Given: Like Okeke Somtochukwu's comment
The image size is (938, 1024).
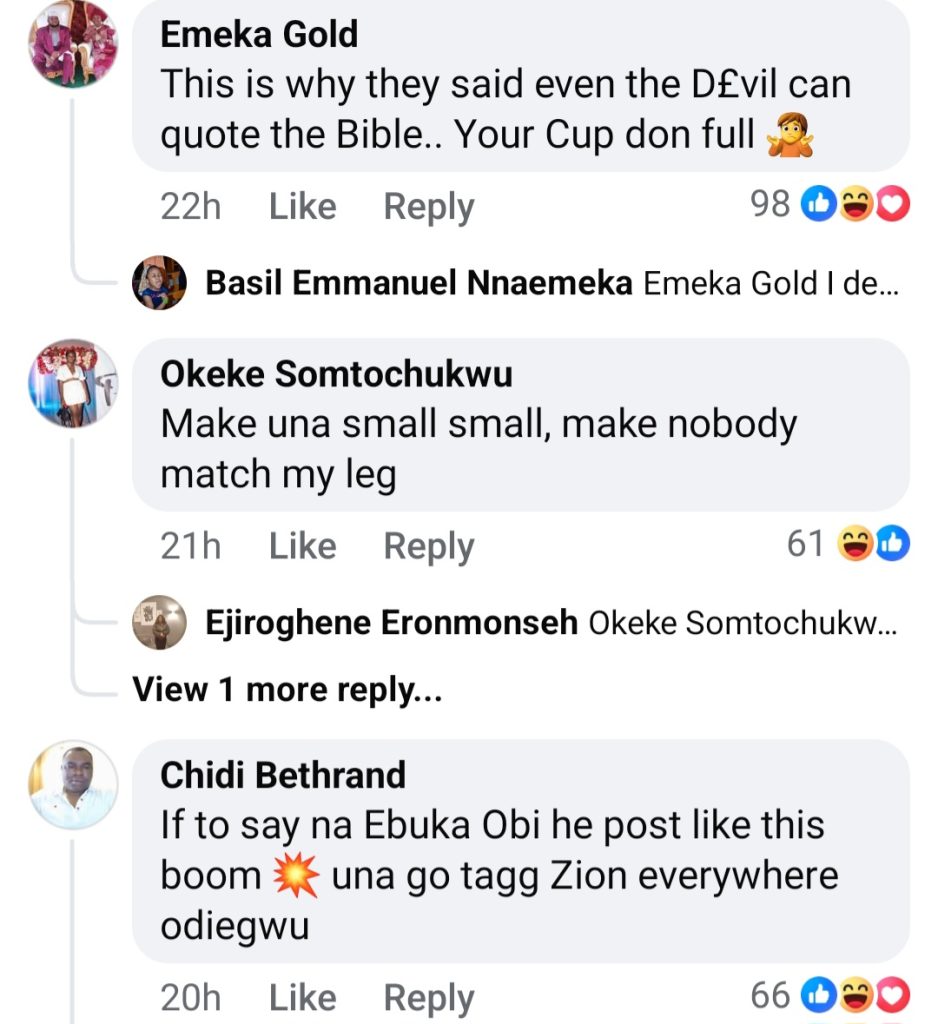Looking at the screenshot, I should [x=302, y=546].
